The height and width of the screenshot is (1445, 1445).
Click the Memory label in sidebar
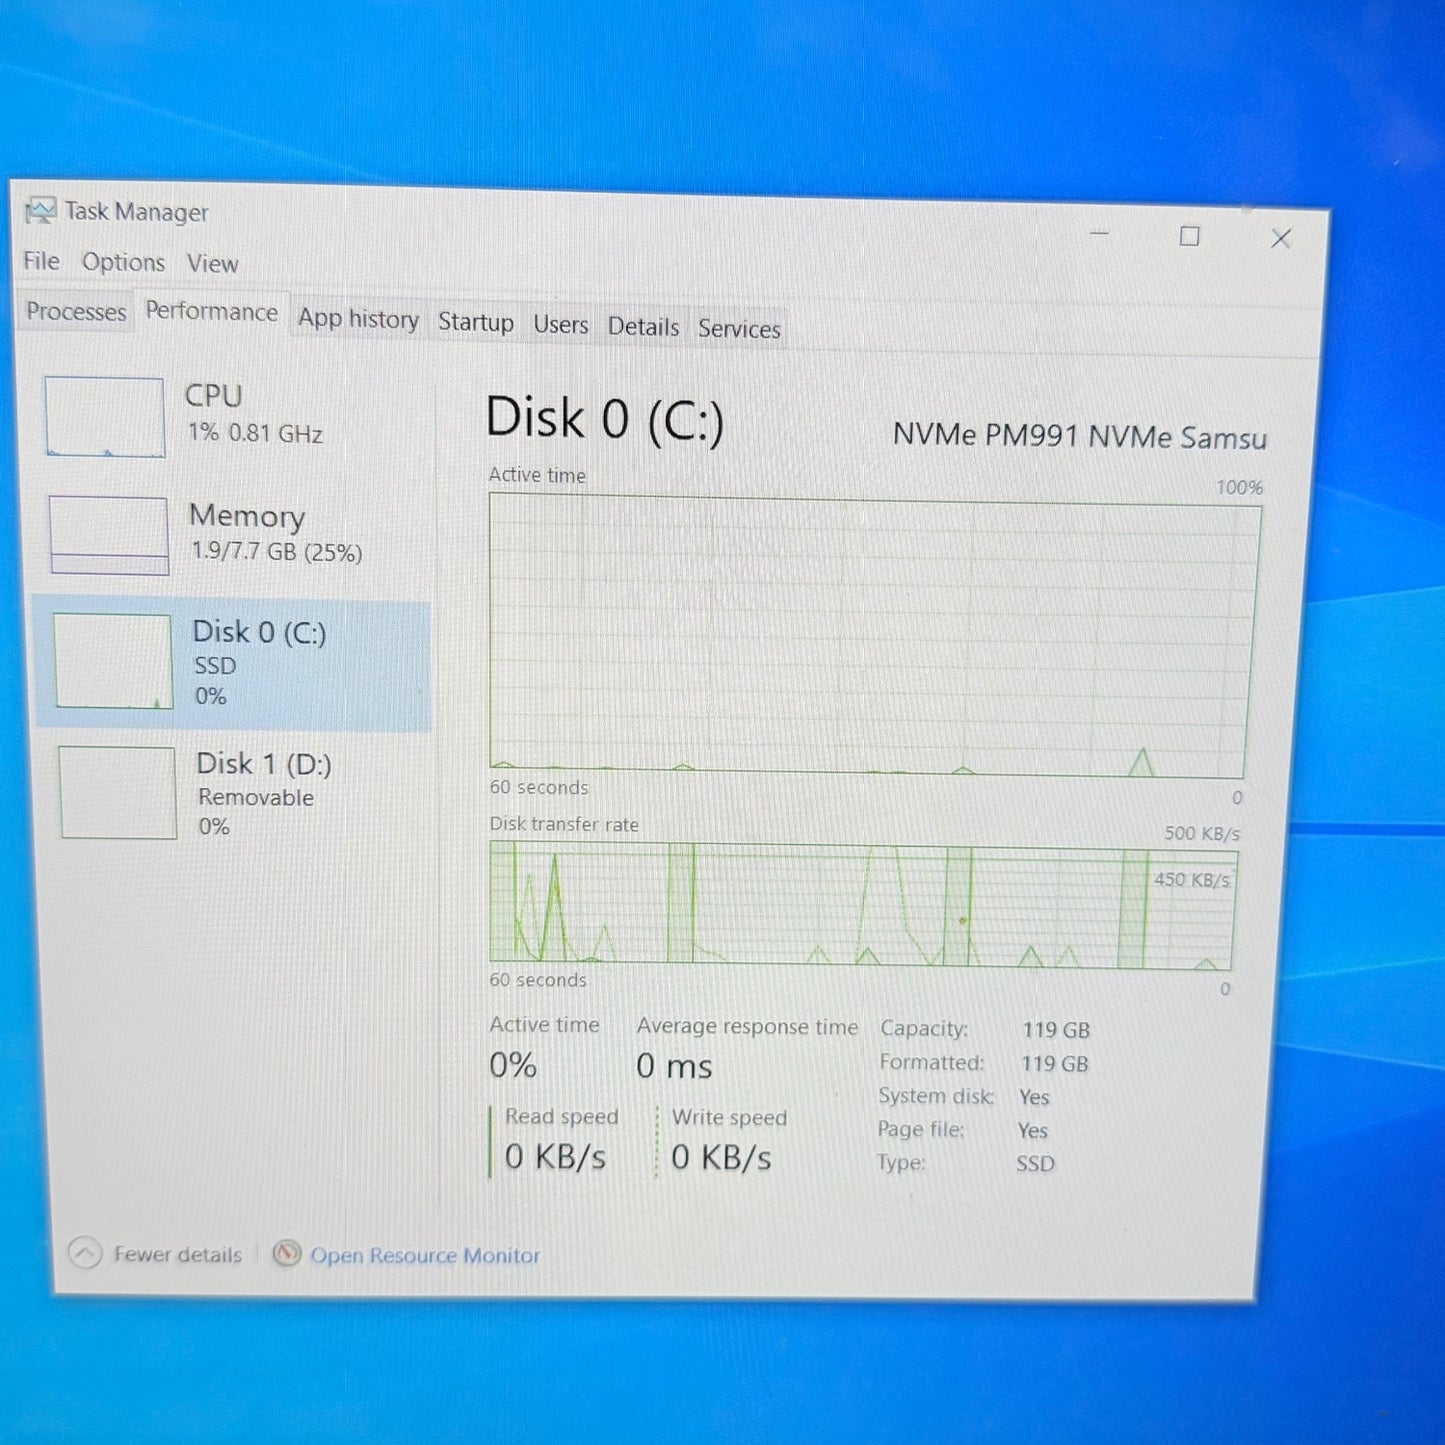(x=247, y=516)
